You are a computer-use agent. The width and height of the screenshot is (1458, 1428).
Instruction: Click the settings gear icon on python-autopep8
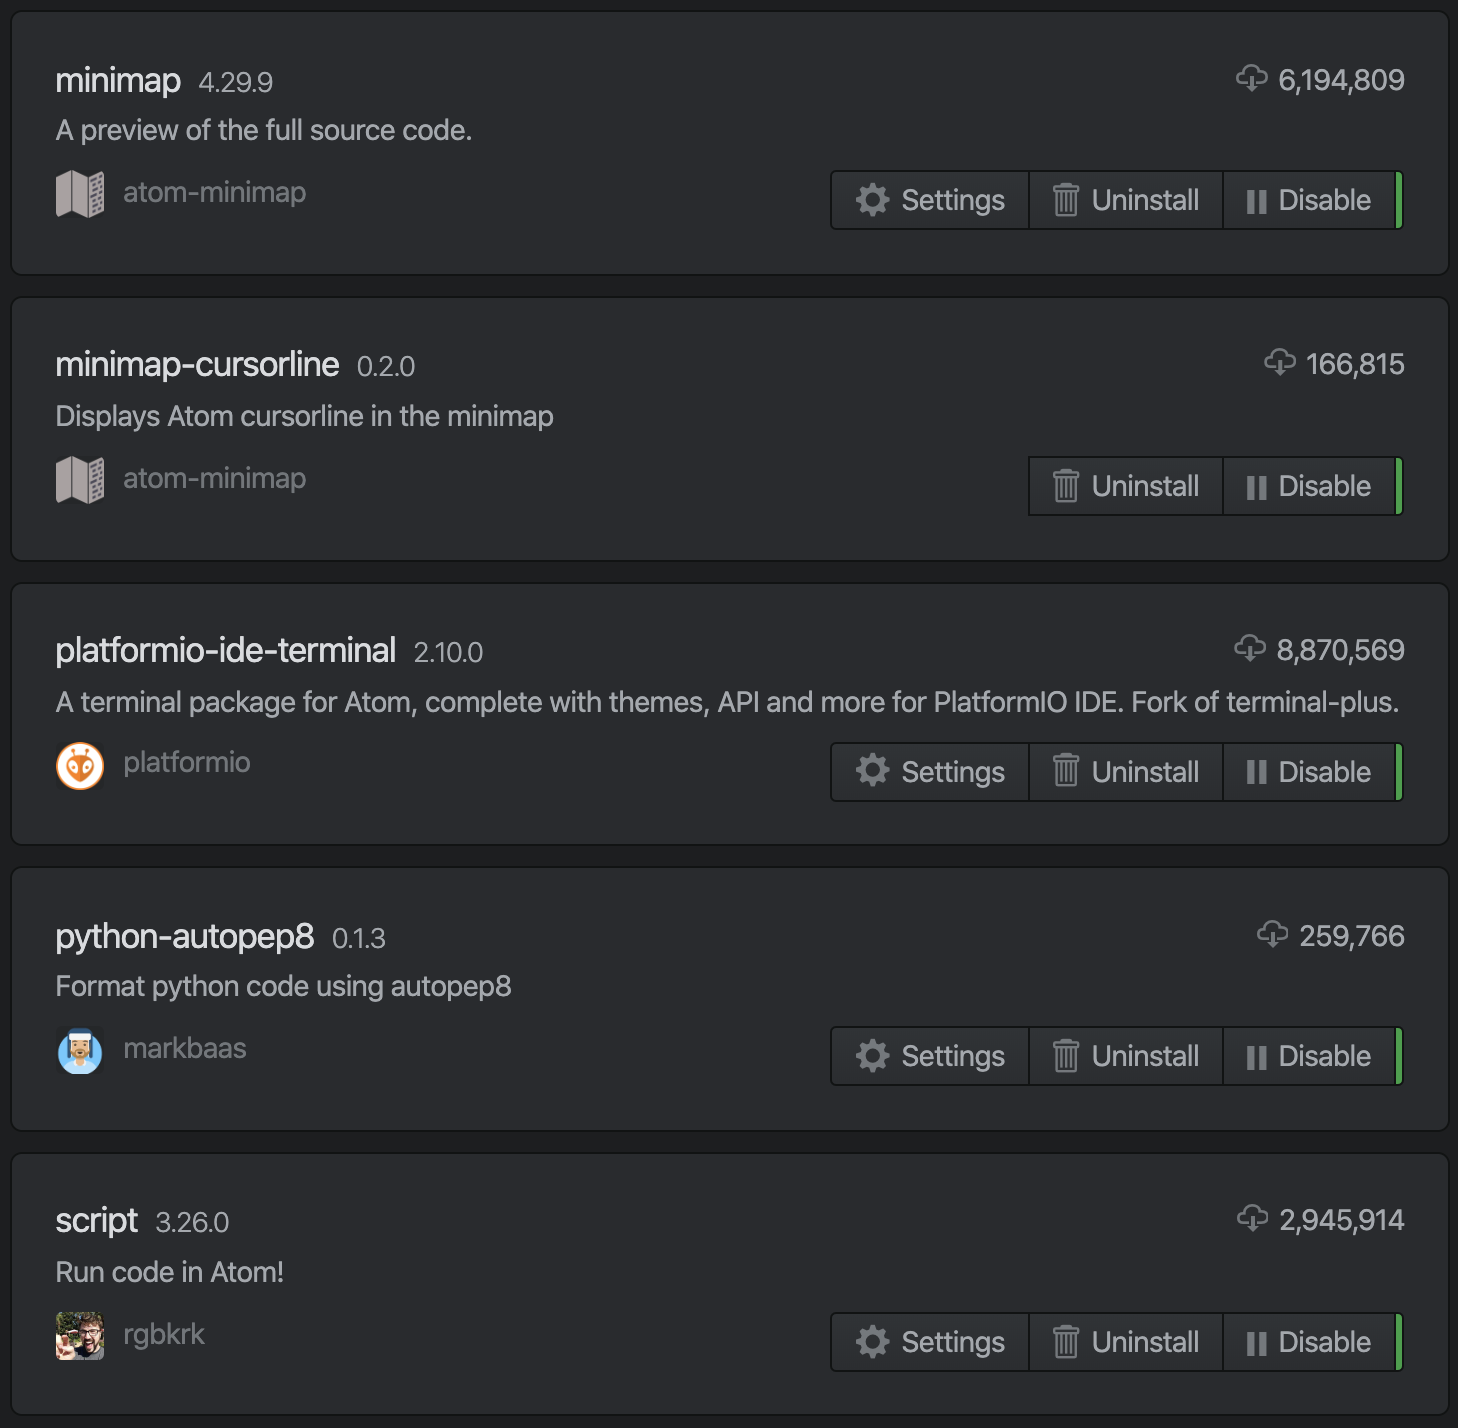click(872, 1055)
